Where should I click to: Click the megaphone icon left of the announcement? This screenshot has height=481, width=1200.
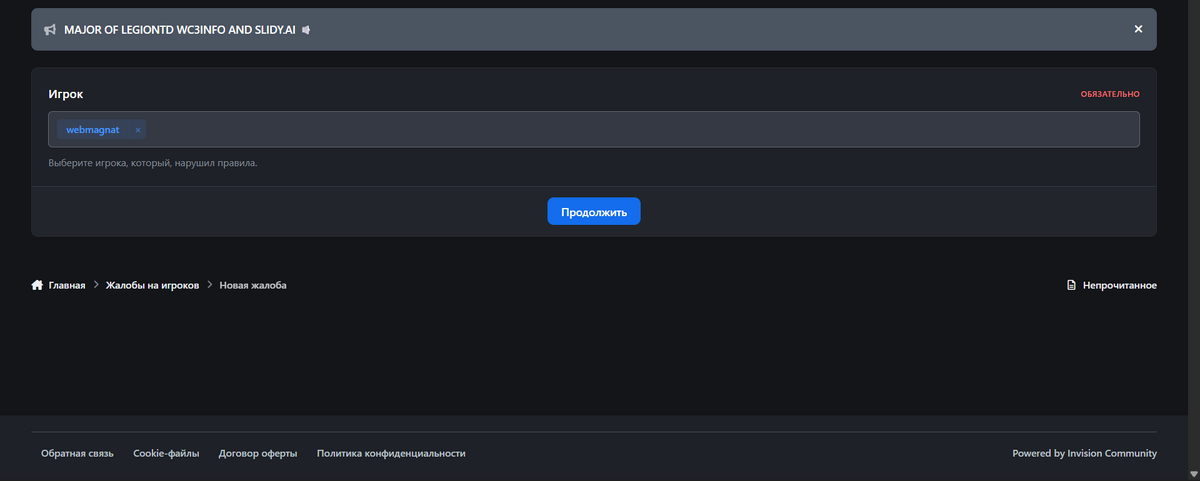(50, 30)
